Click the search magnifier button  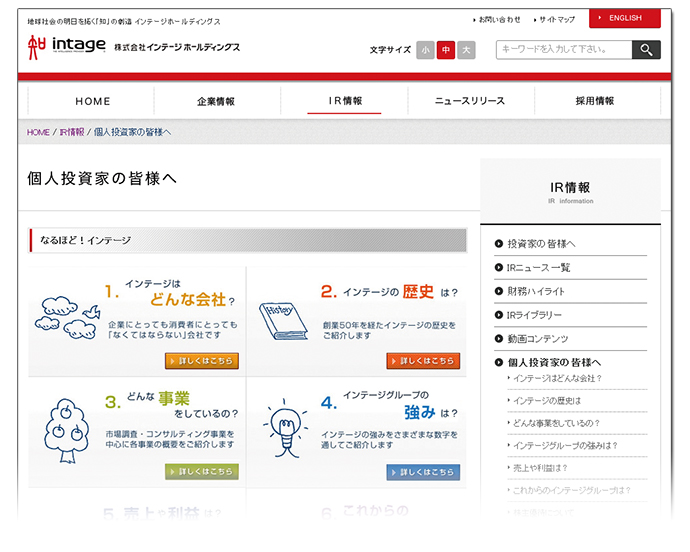646,50
